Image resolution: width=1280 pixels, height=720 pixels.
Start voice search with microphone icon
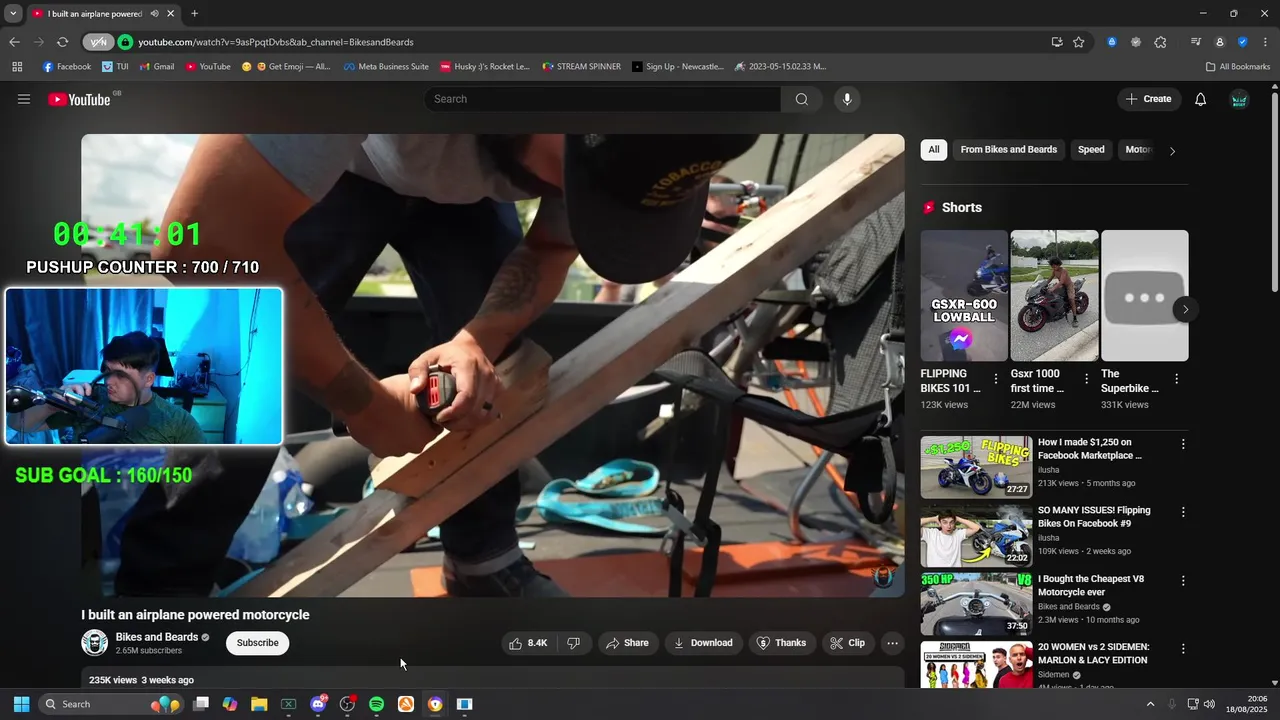click(847, 99)
